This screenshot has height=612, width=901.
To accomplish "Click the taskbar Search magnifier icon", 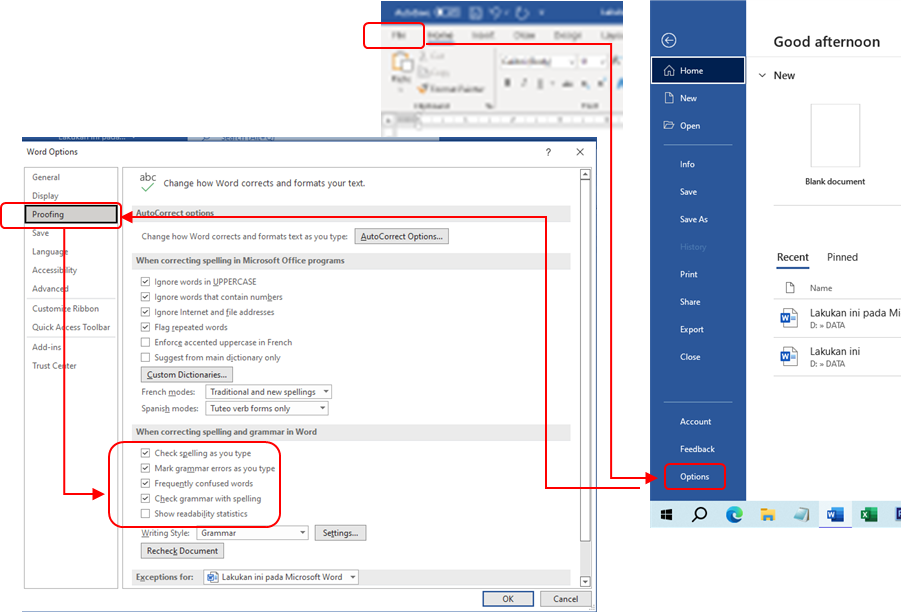I will [699, 514].
